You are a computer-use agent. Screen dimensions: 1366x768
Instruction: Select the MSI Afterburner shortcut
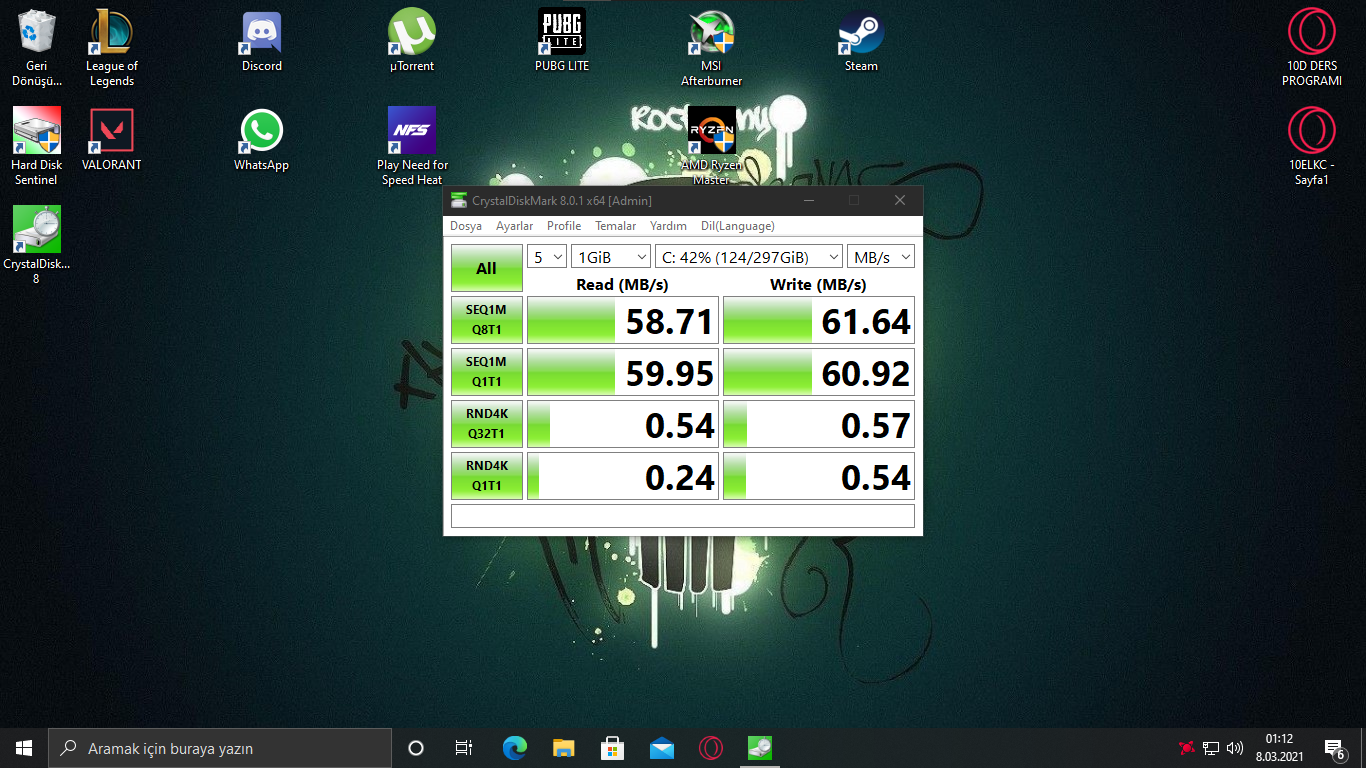click(712, 48)
